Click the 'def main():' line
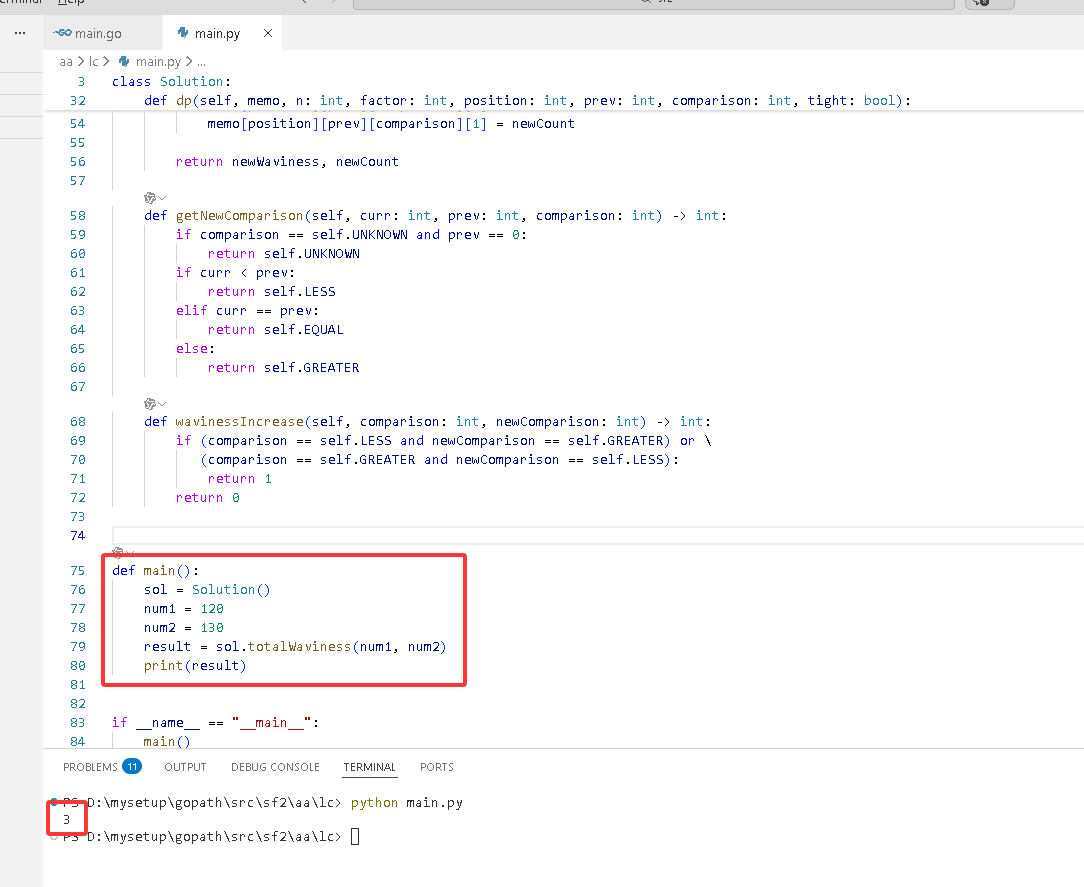This screenshot has width=1084, height=887. click(x=156, y=570)
